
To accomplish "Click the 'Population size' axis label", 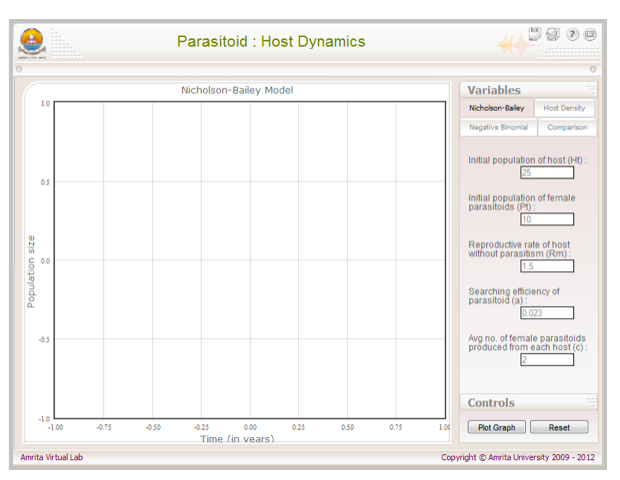I will 31,272.
